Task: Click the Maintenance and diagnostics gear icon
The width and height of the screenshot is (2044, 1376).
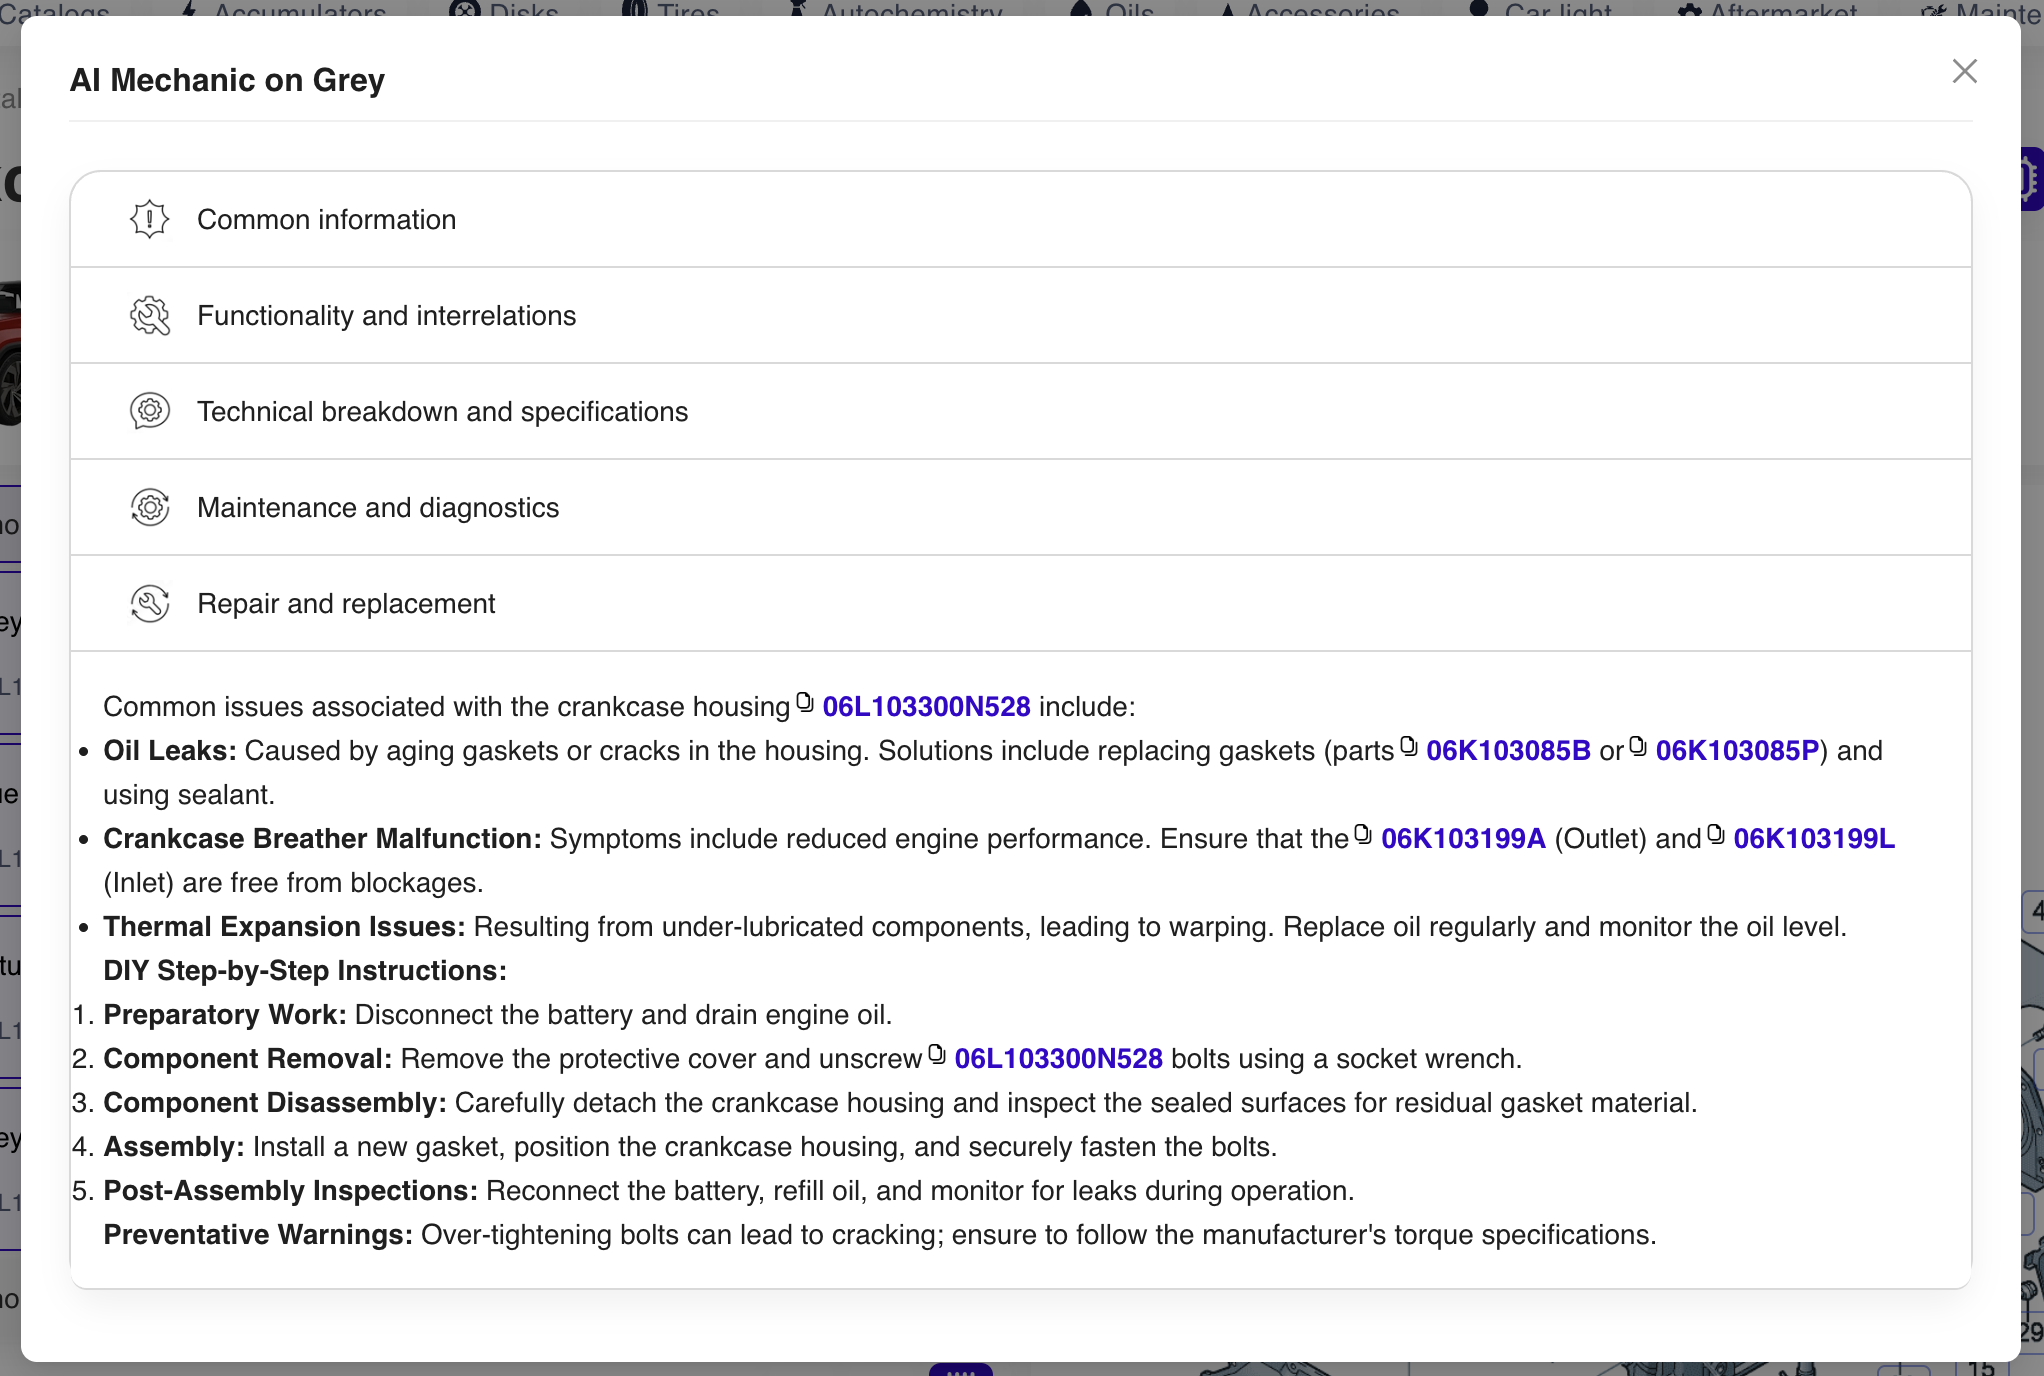Action: pos(150,507)
